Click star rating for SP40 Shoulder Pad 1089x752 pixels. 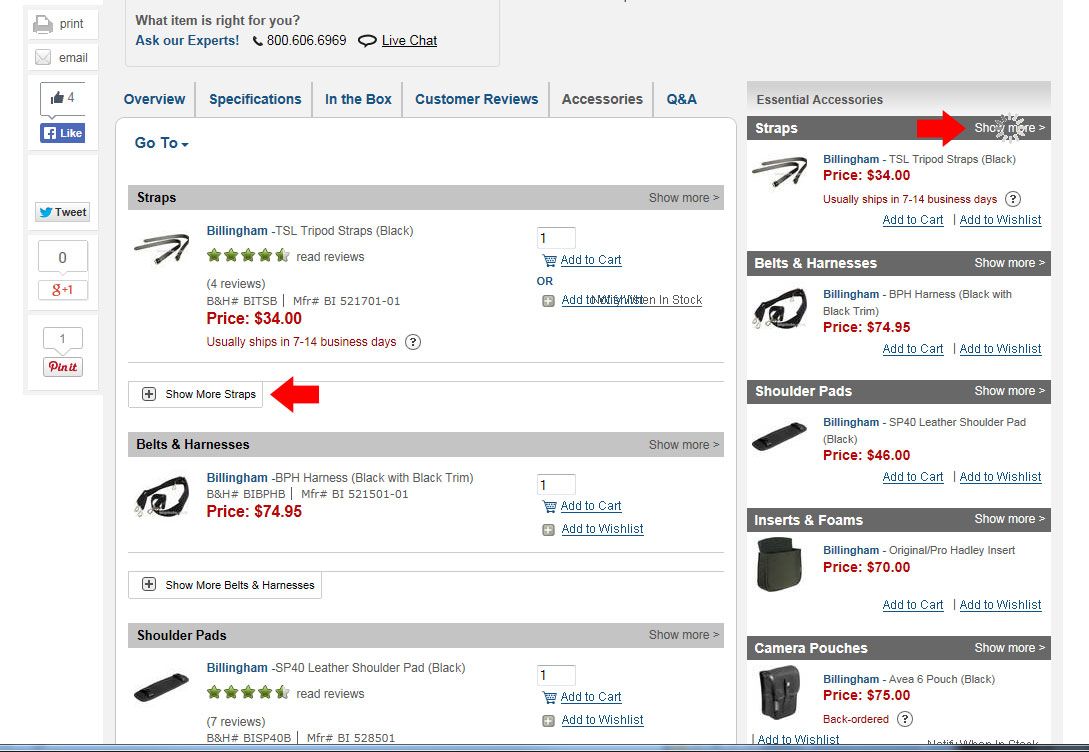(248, 692)
